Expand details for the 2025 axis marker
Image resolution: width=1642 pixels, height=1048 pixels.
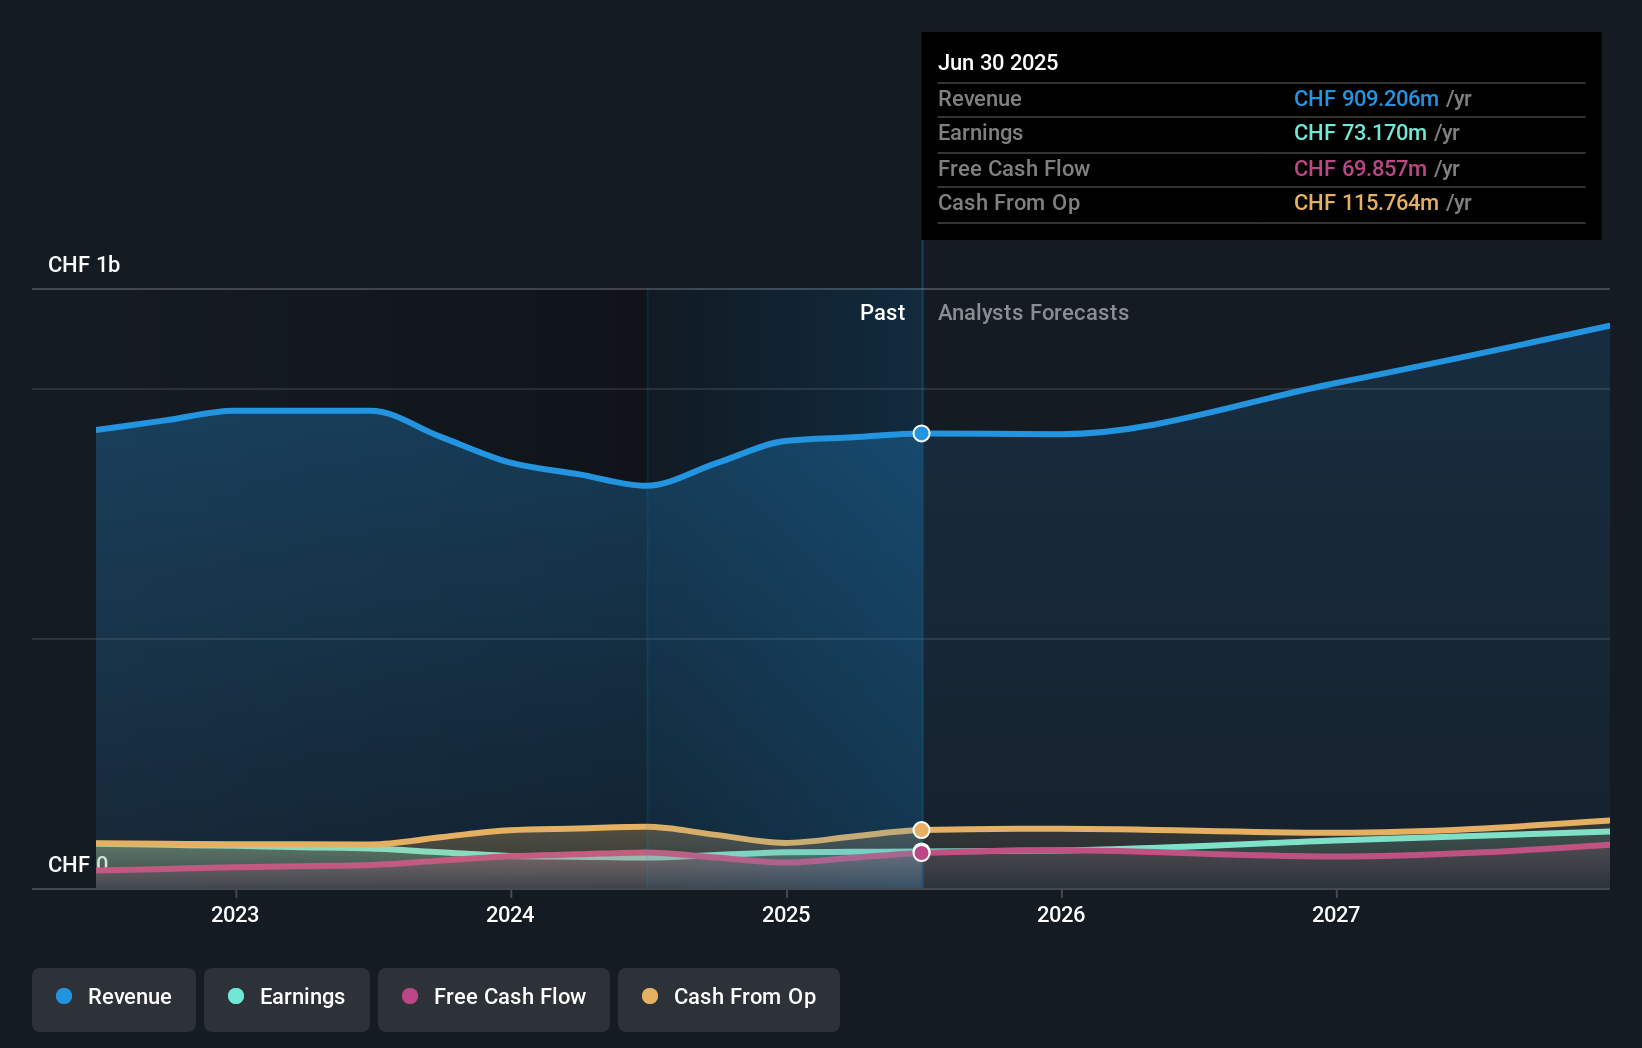click(786, 914)
